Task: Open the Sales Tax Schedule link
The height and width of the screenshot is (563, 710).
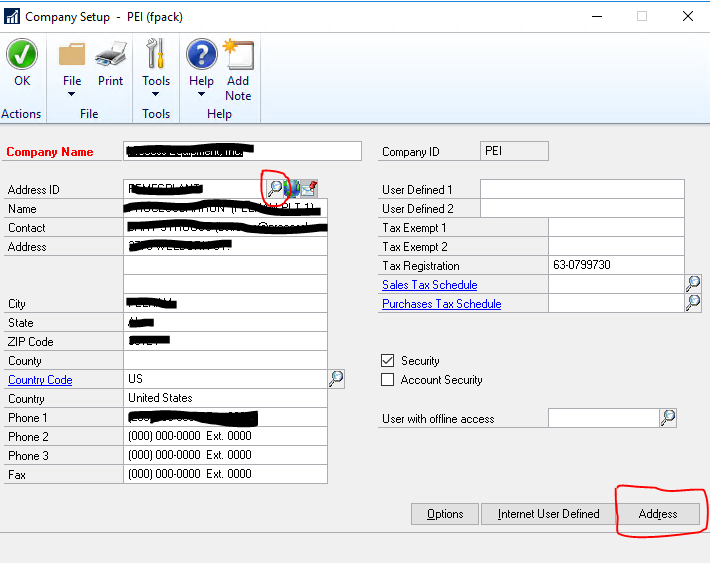Action: coord(430,285)
